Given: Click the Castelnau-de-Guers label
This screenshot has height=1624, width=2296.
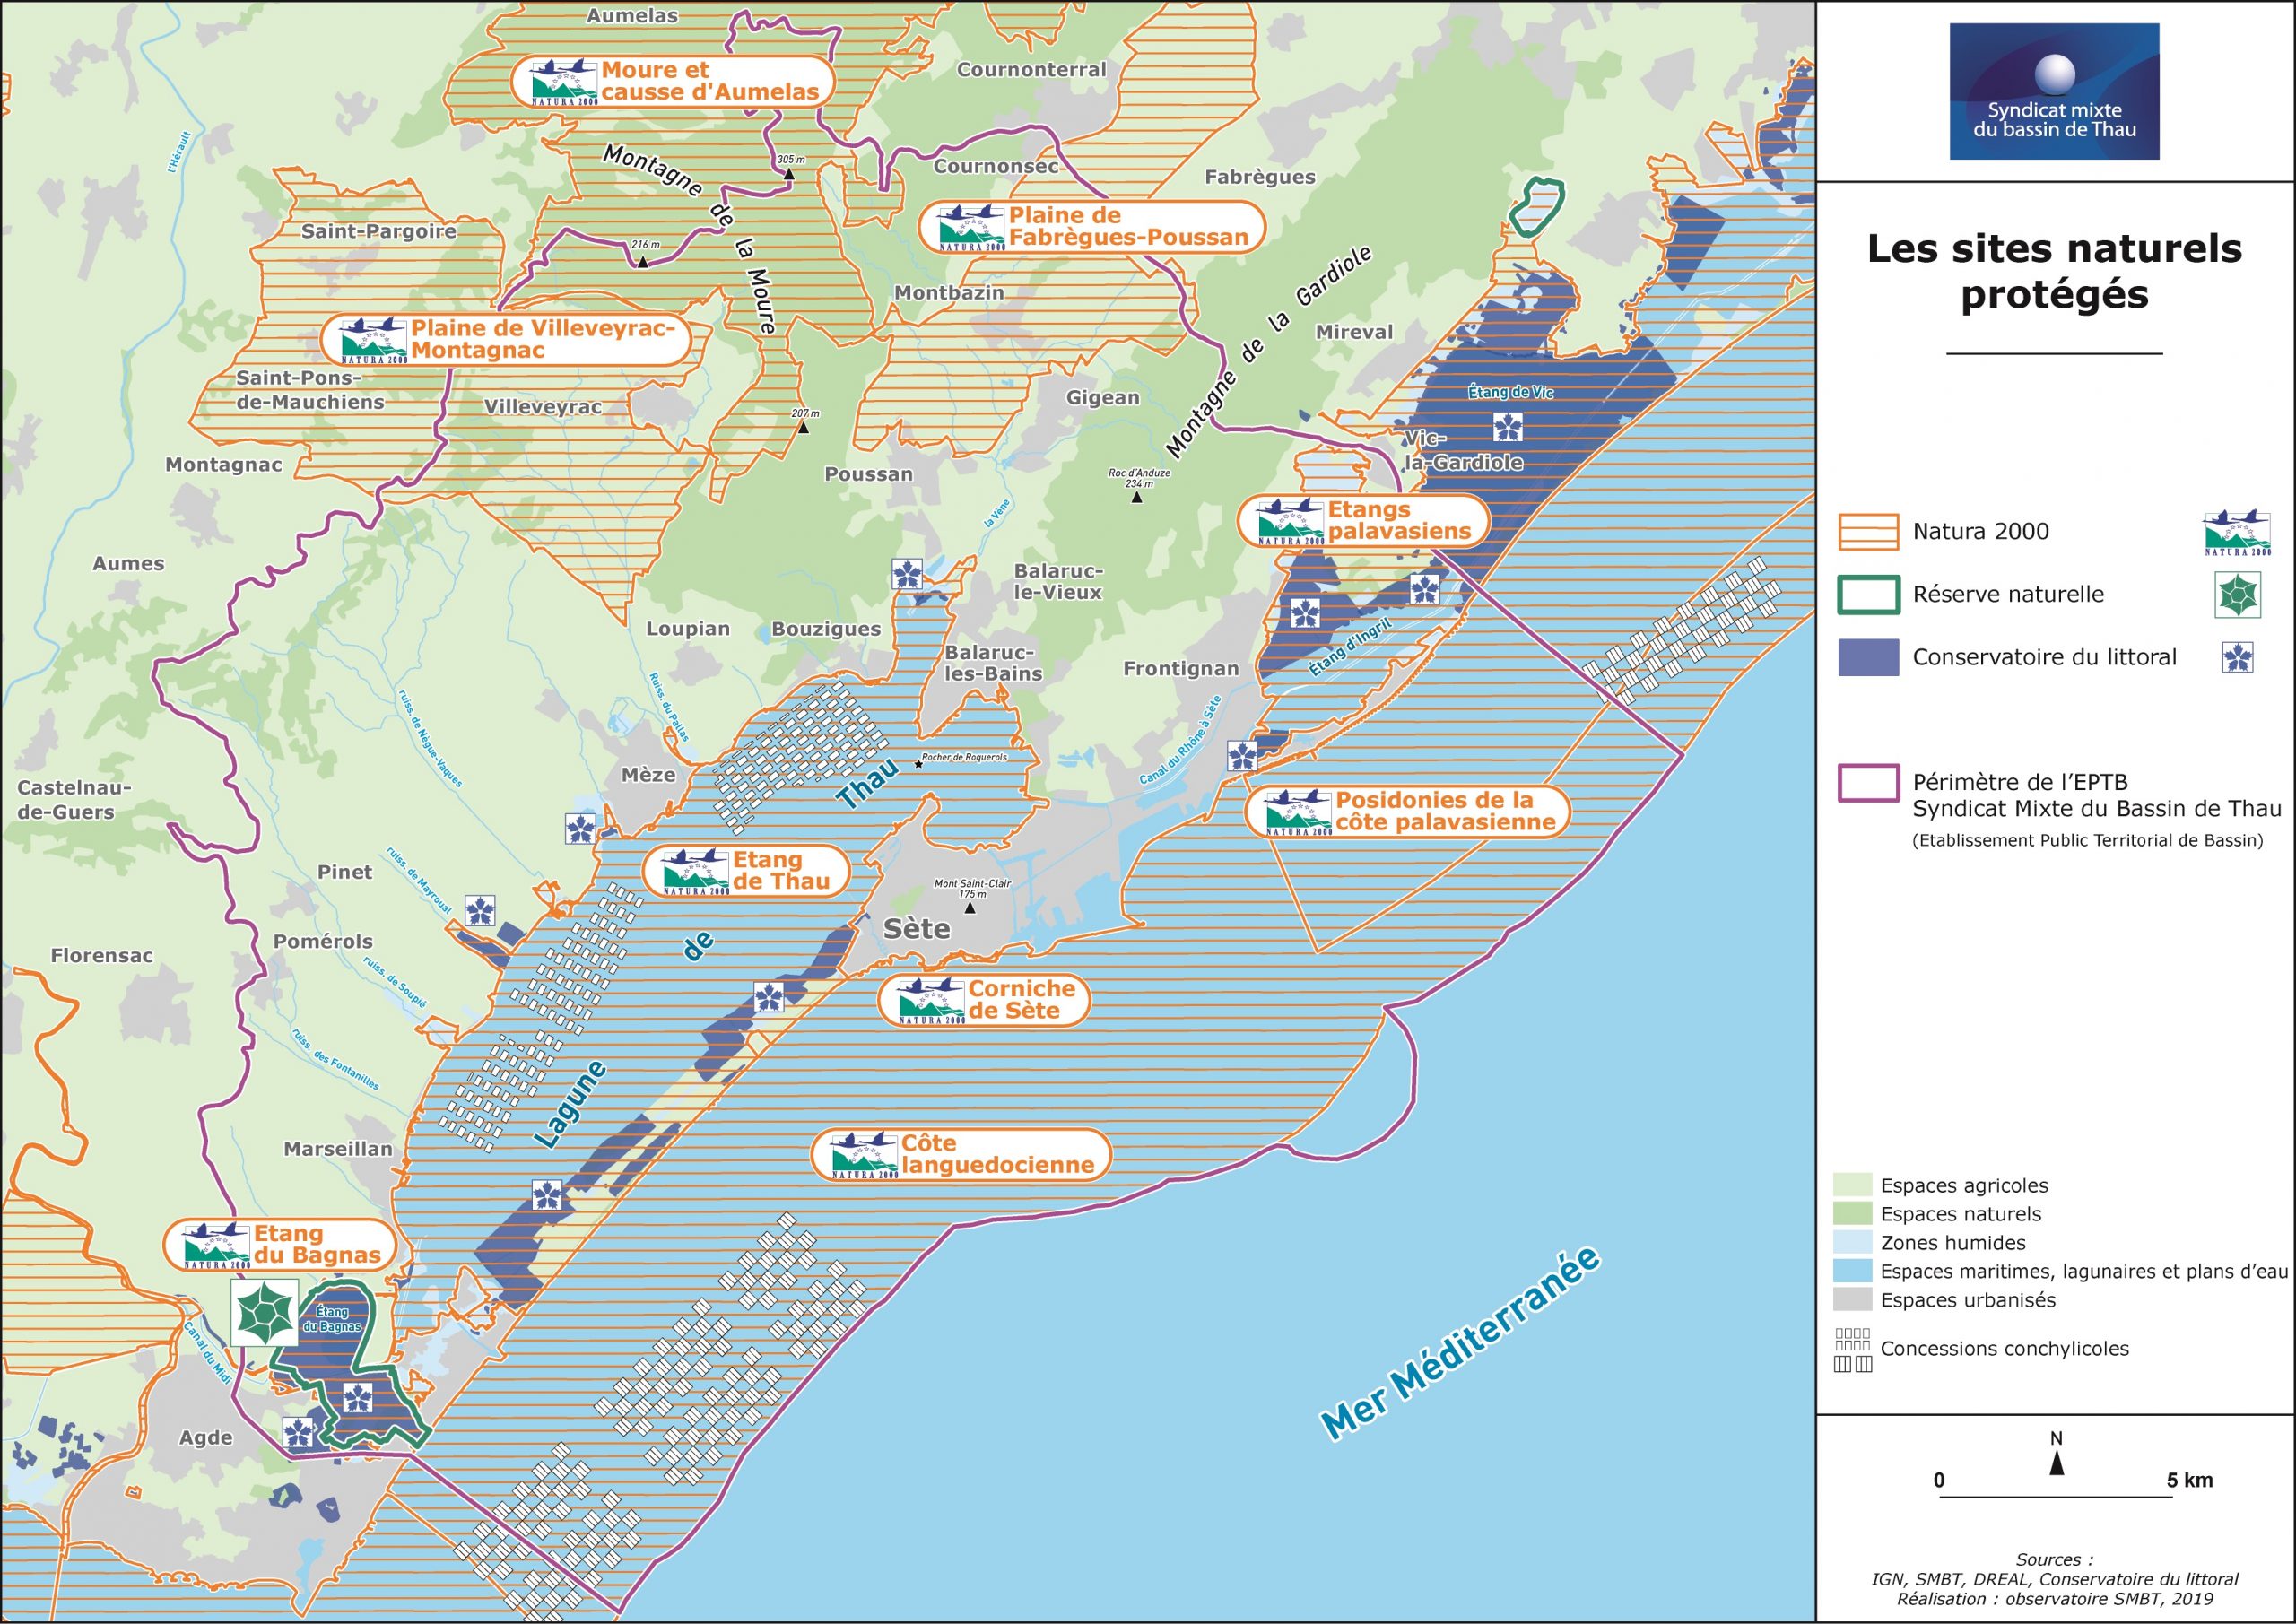Looking at the screenshot, I should tap(74, 800).
